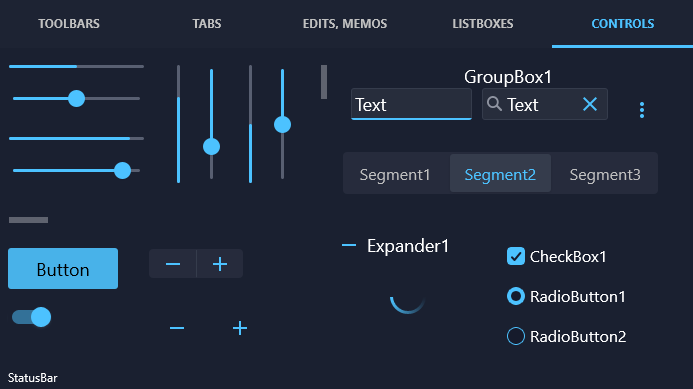
Task: Click the top horizontal slider thumb
Action: [76, 98]
